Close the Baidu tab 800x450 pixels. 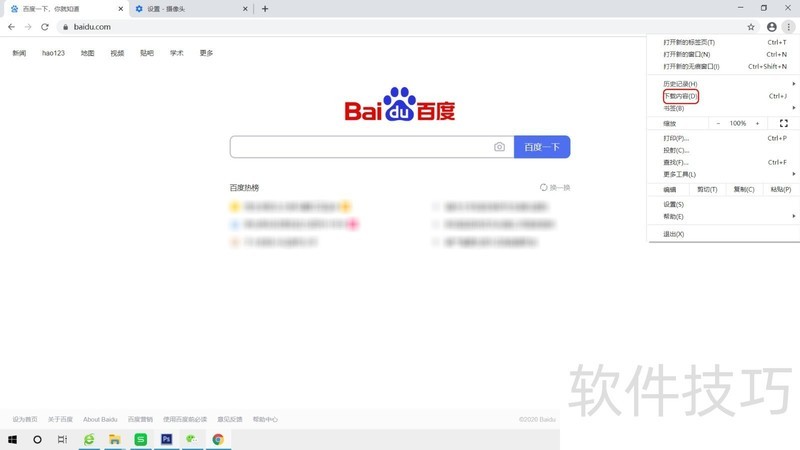[121, 9]
